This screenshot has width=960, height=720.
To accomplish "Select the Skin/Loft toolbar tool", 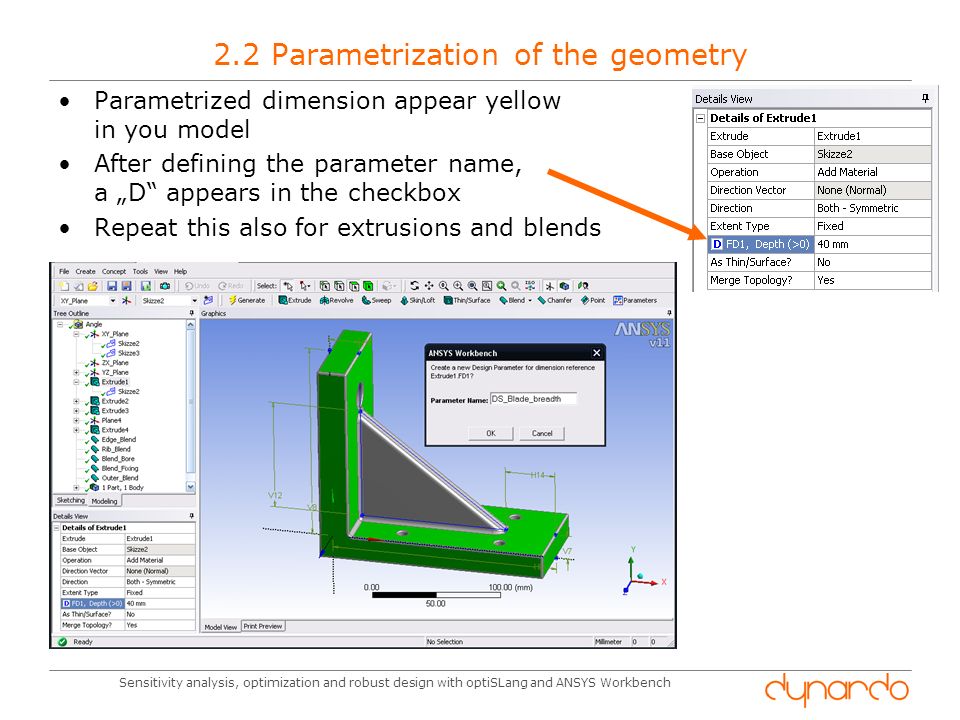I will point(418,301).
